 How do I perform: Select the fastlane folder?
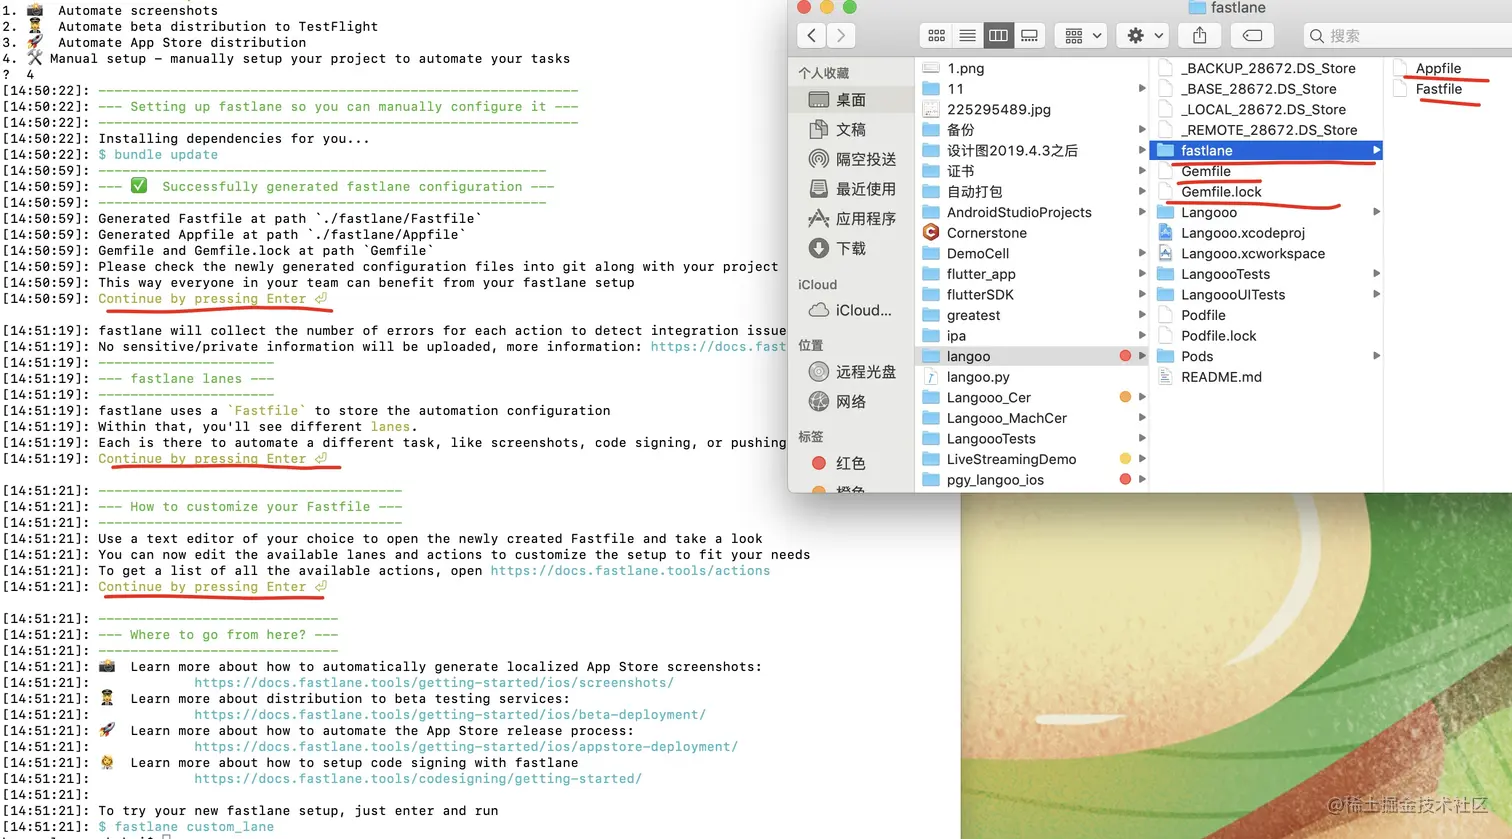[1268, 150]
